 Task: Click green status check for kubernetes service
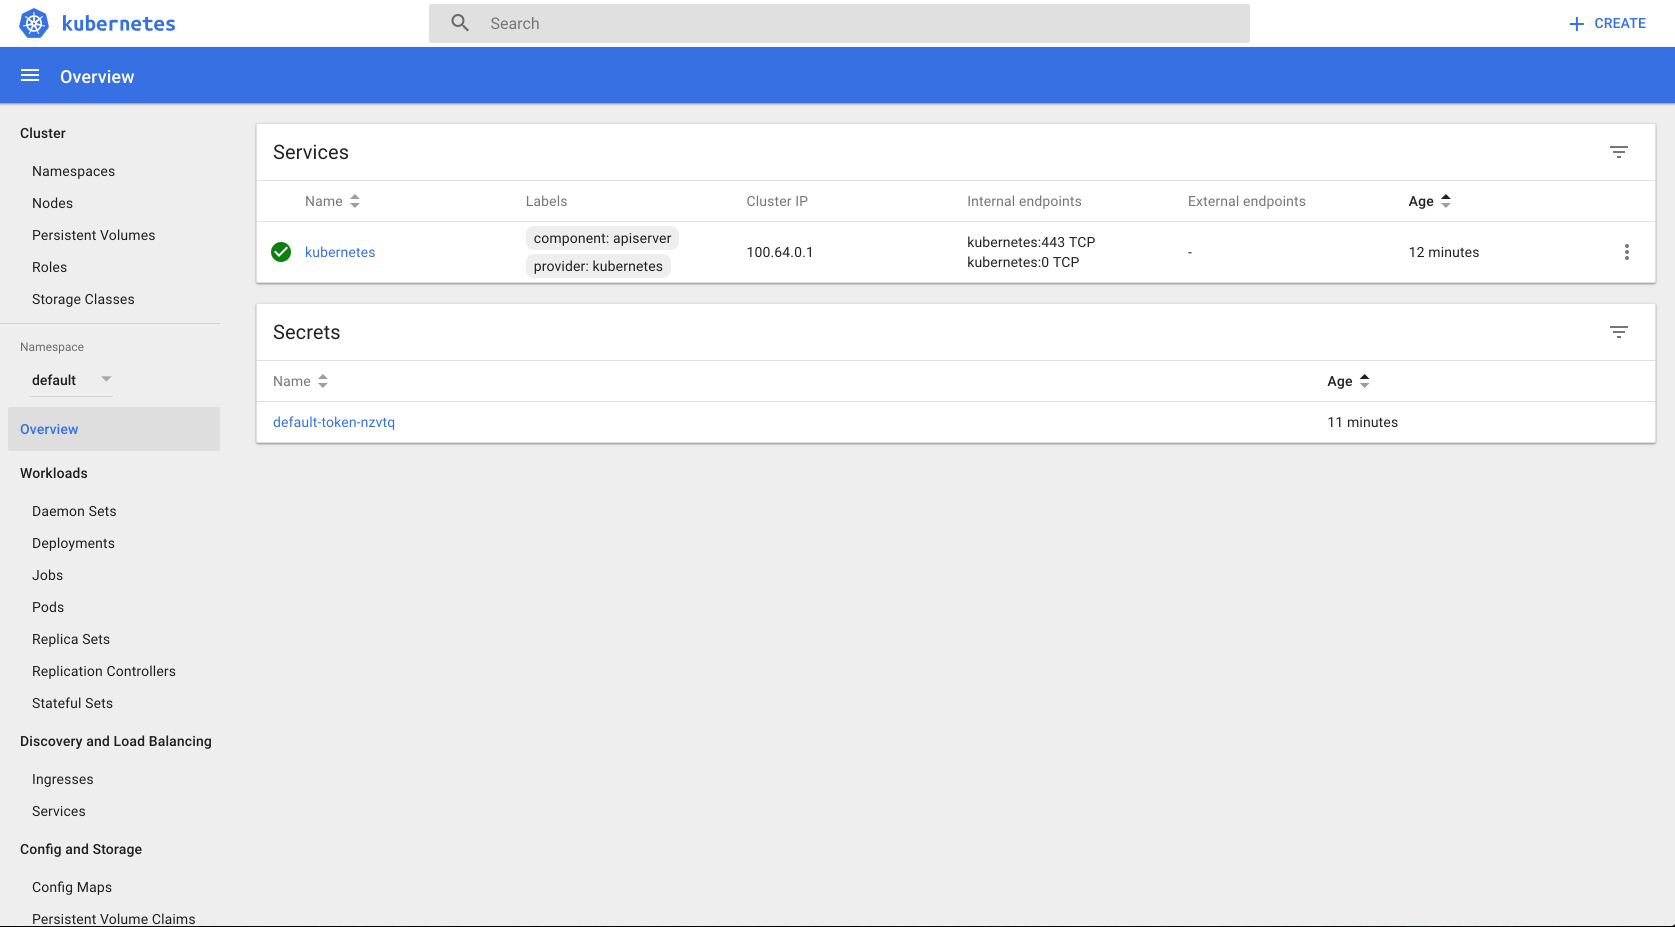281,252
